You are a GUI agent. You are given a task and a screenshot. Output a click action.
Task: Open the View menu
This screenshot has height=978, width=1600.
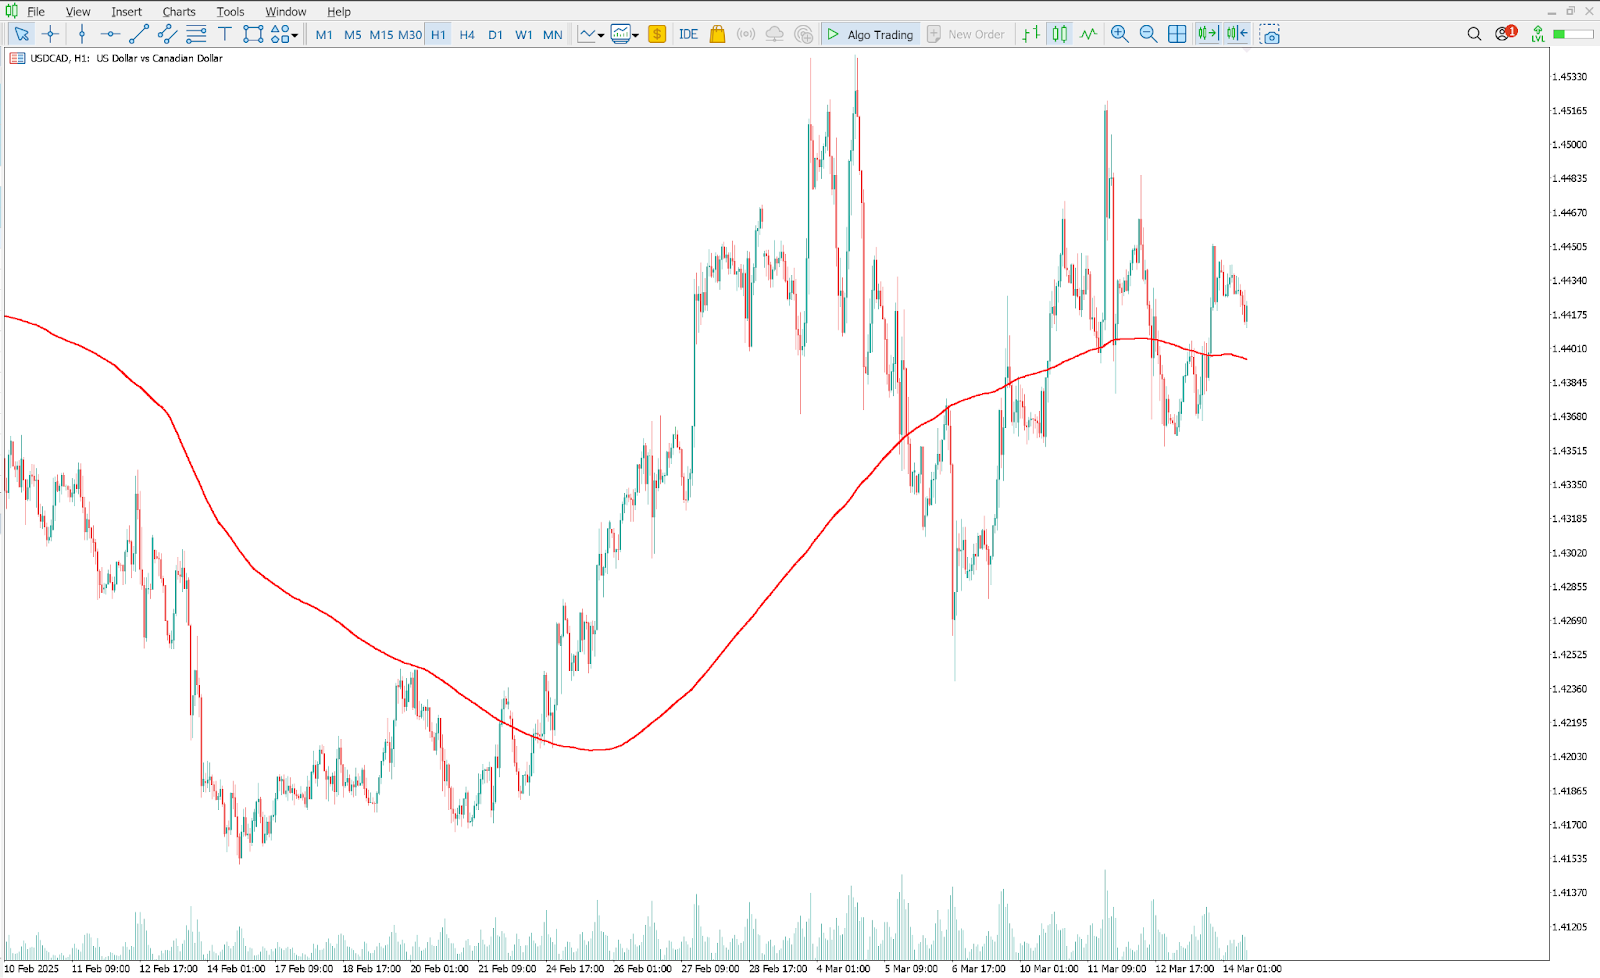[x=78, y=12]
